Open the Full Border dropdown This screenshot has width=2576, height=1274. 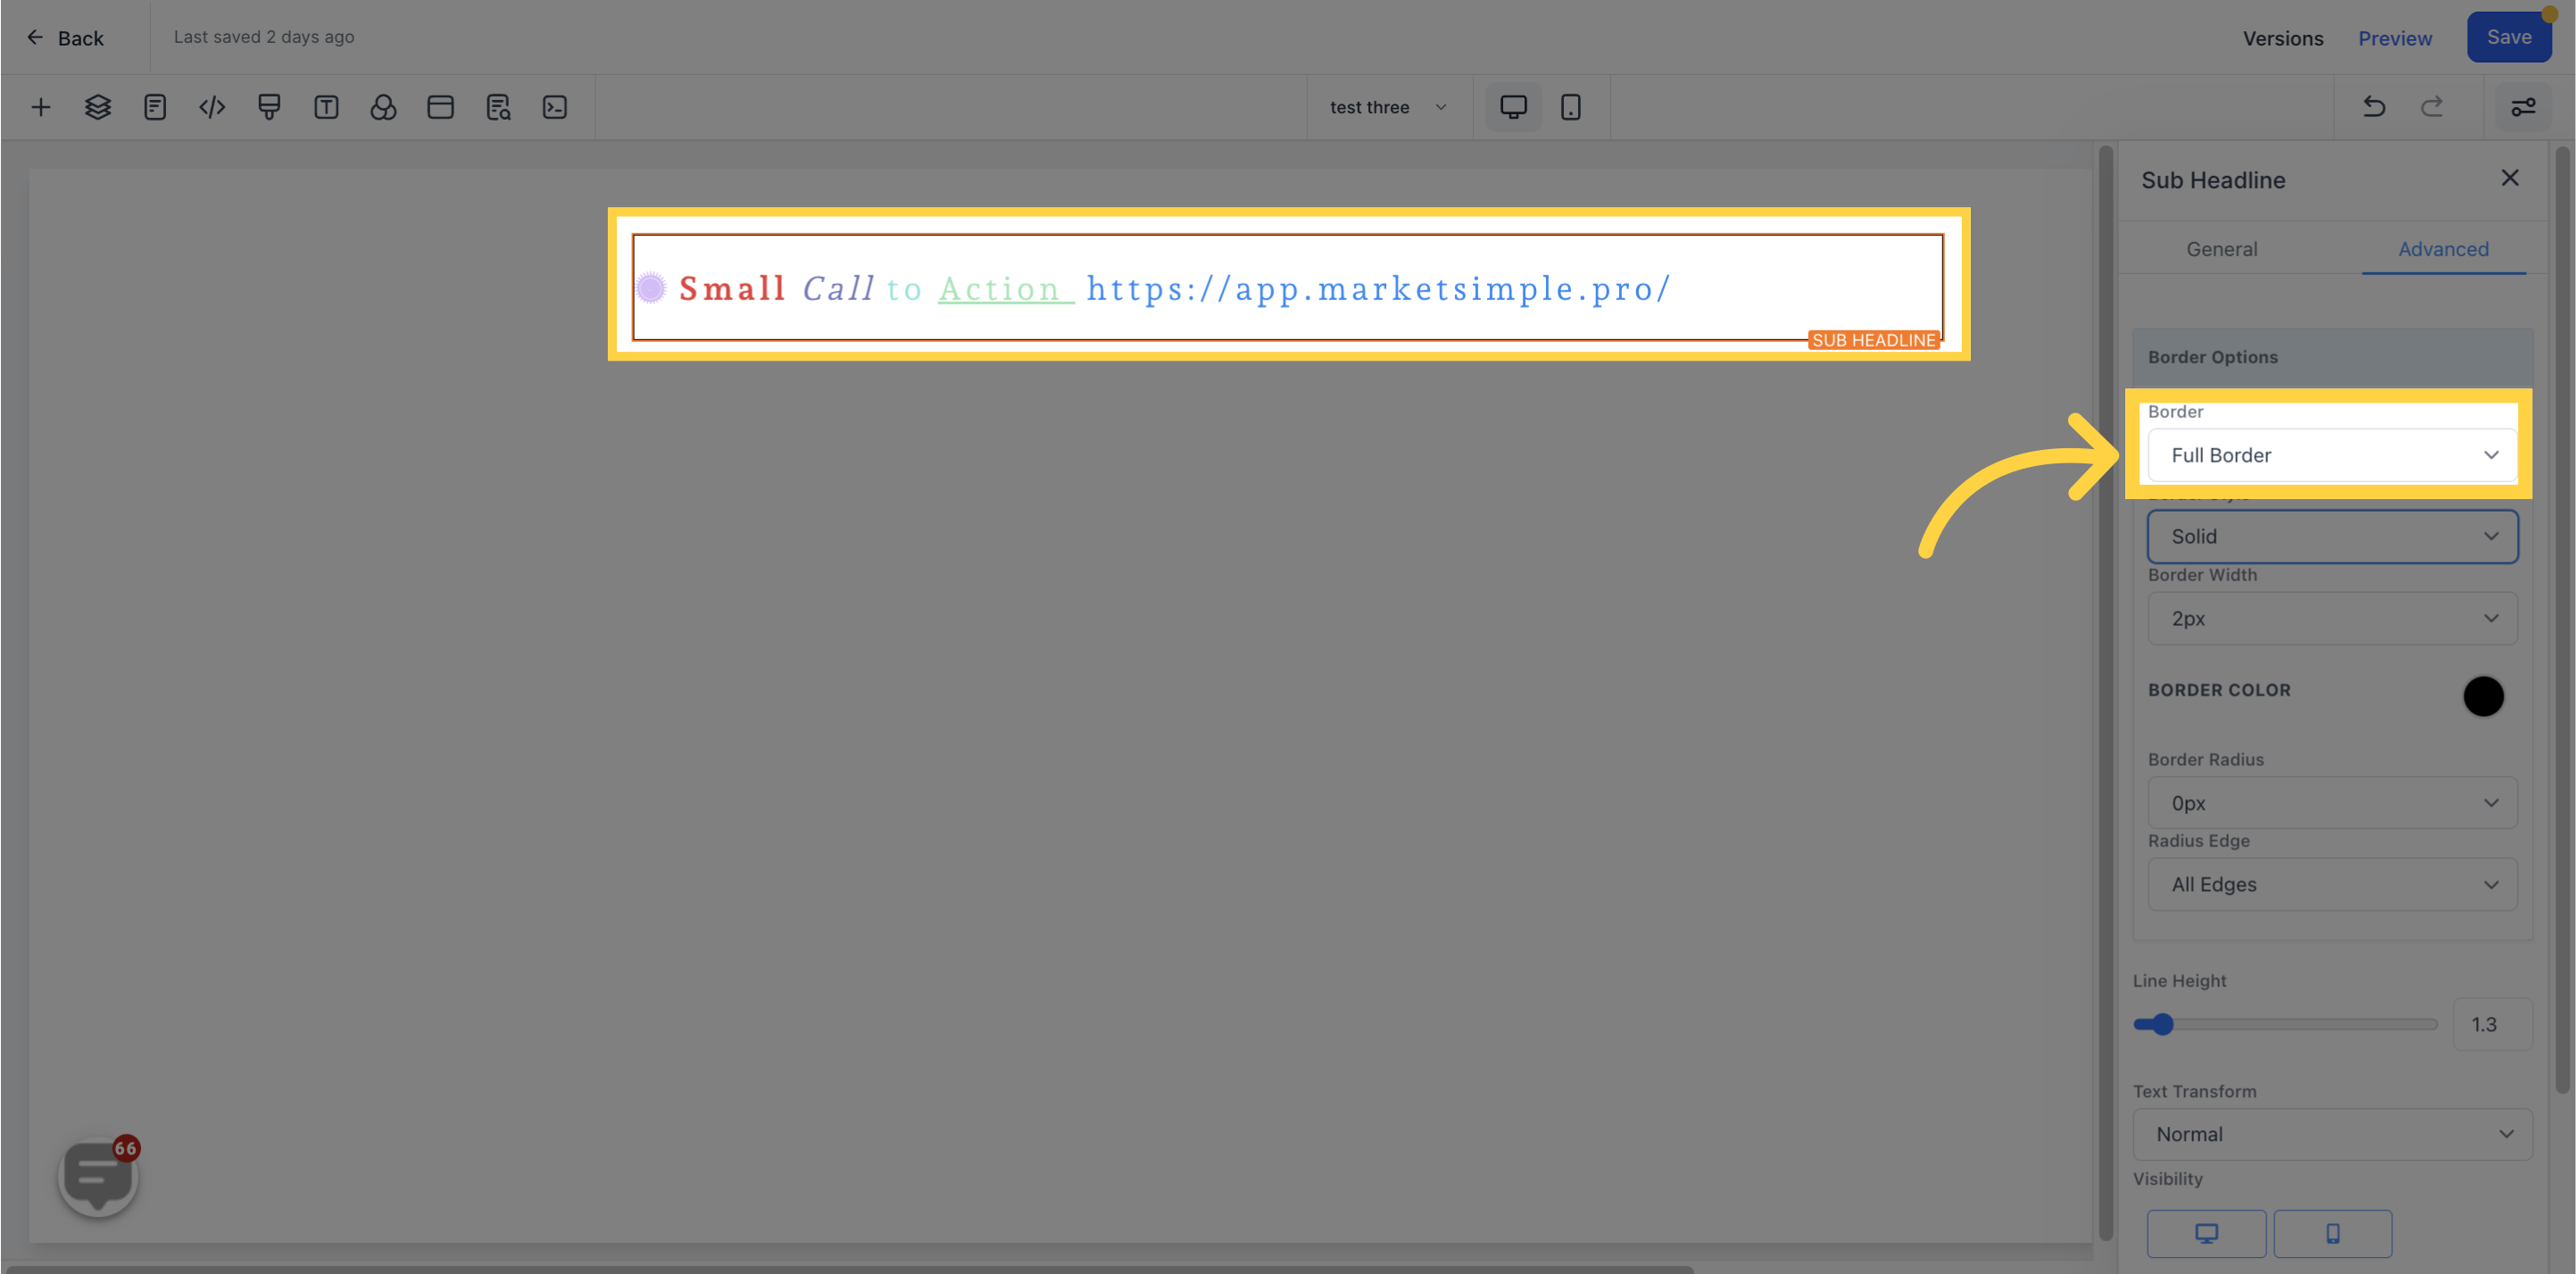tap(2331, 455)
